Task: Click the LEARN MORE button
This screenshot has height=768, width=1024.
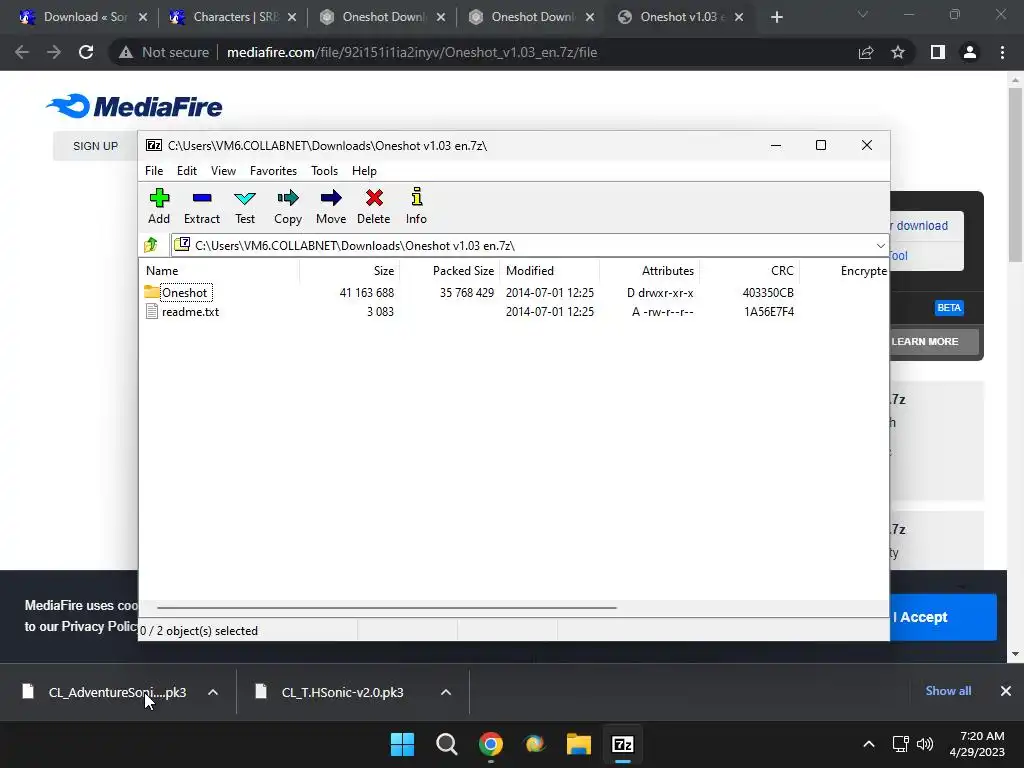Action: [935, 342]
